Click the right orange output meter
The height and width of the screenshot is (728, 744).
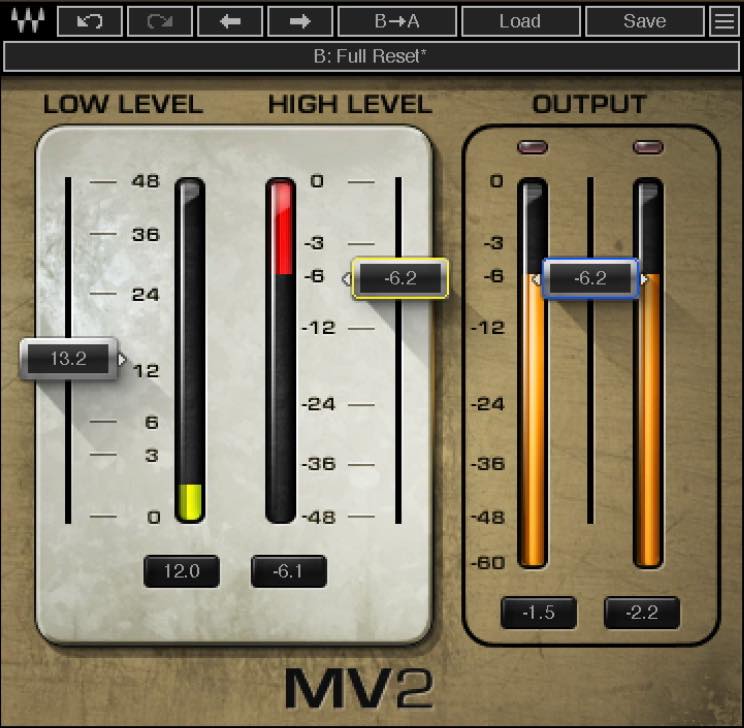click(x=648, y=373)
